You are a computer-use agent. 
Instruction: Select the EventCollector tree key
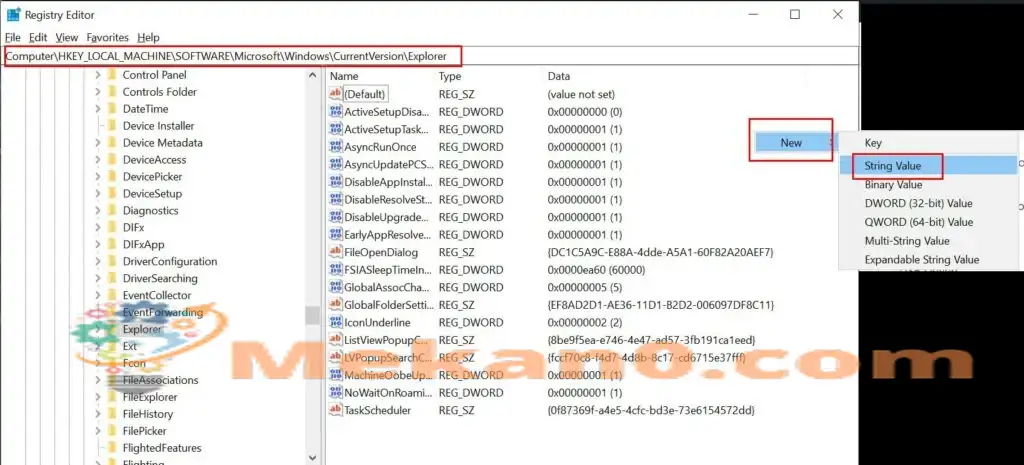coord(157,295)
